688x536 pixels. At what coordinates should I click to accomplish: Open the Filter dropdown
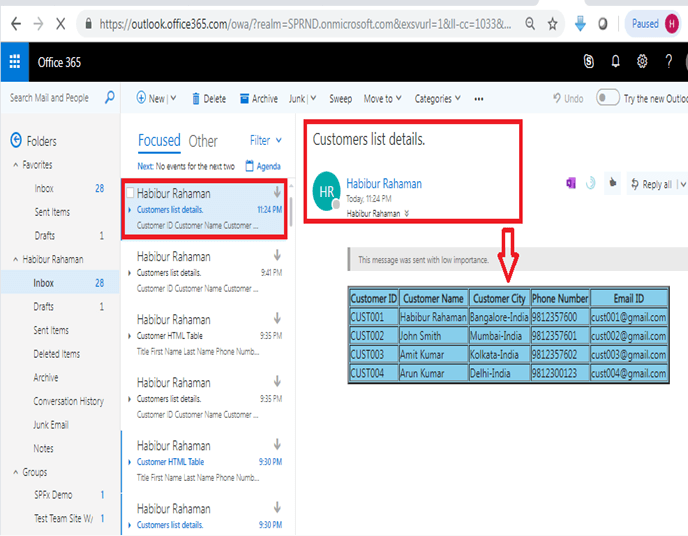(x=265, y=140)
